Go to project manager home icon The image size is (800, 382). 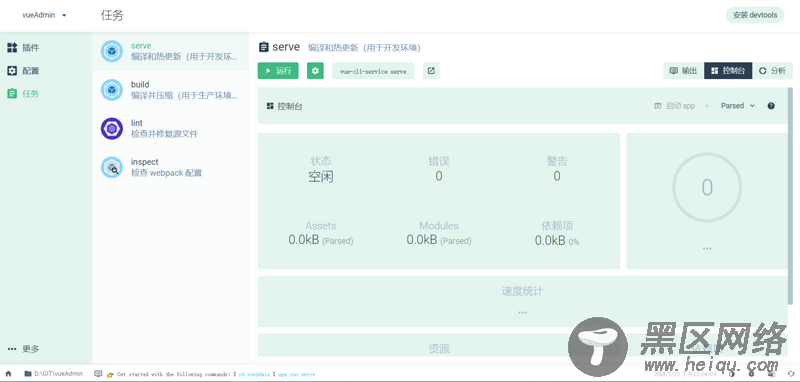(x=8, y=373)
